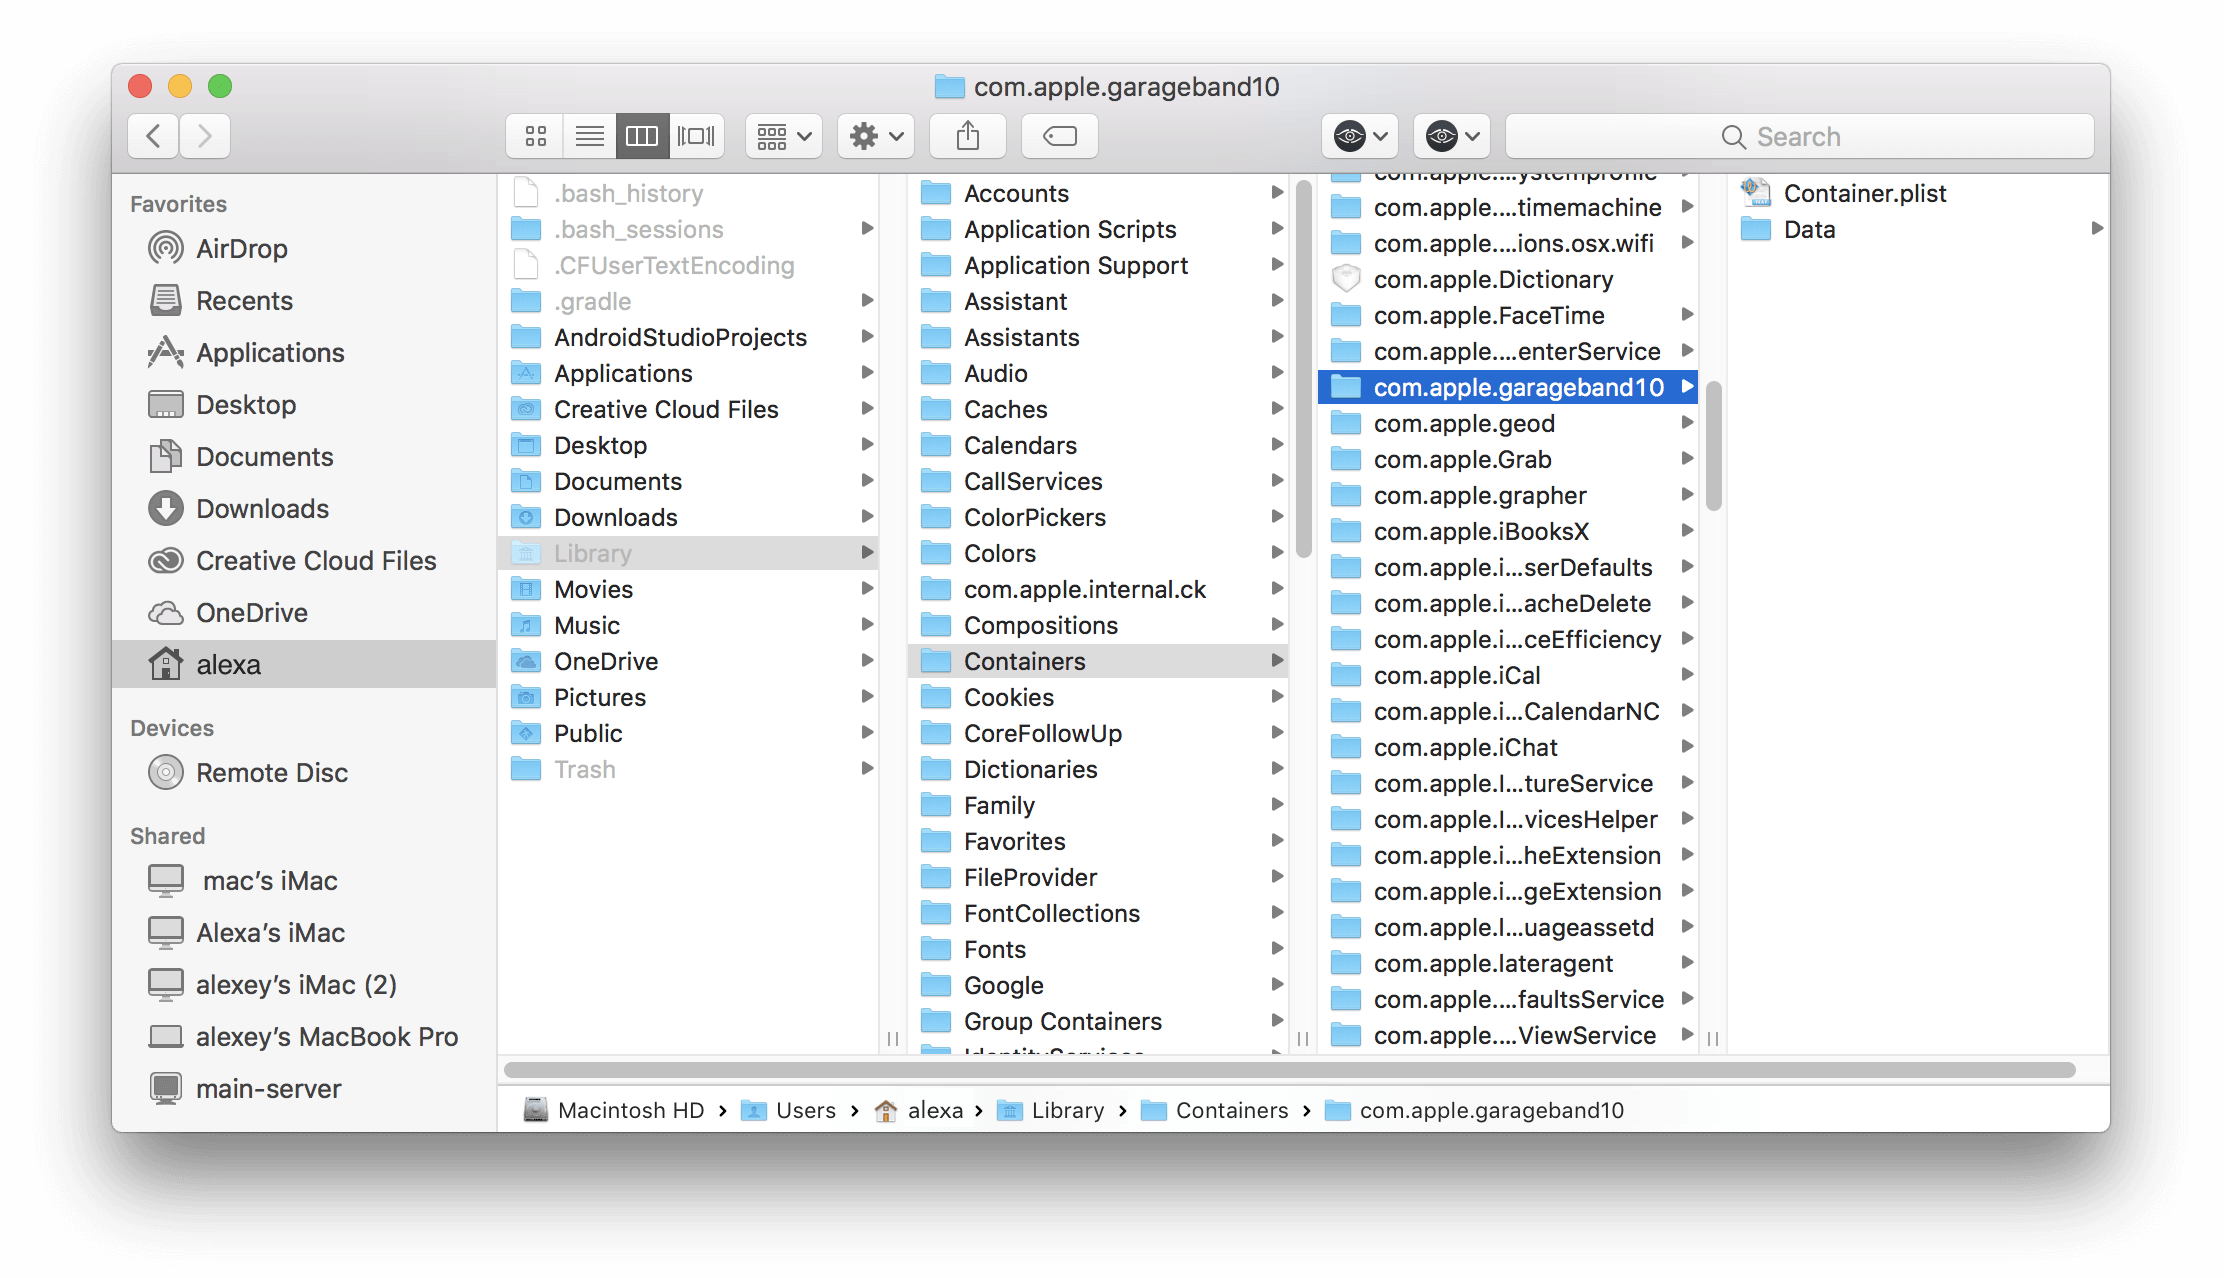2224x1278 pixels.
Task: Select Remote Disc under Devices
Action: tap(304, 772)
